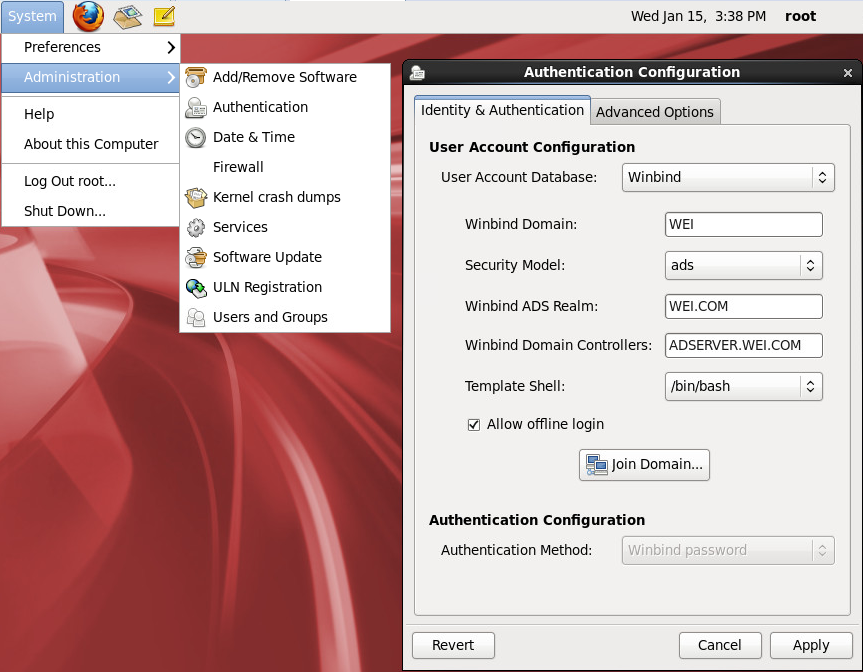Click the Date & Time clock icon
863x672 pixels.
(x=196, y=137)
